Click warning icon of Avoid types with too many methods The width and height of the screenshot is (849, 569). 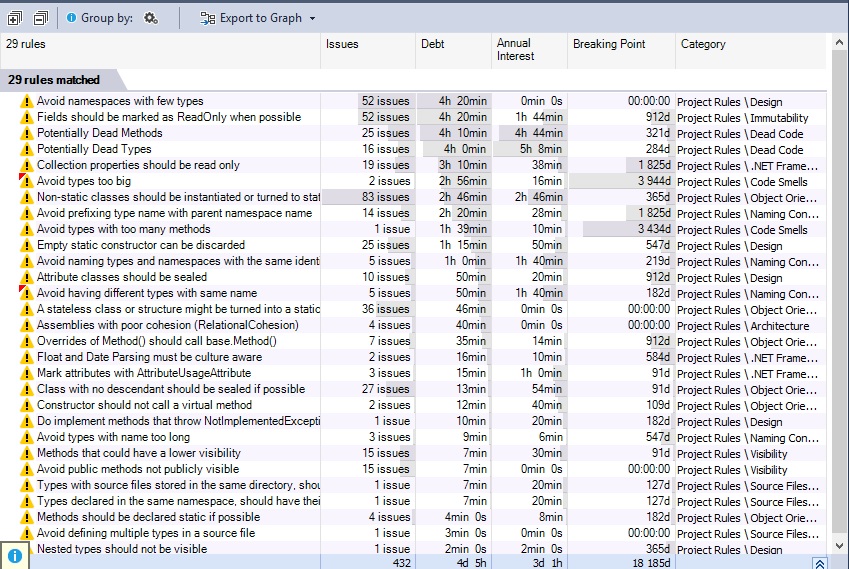[x=26, y=229]
